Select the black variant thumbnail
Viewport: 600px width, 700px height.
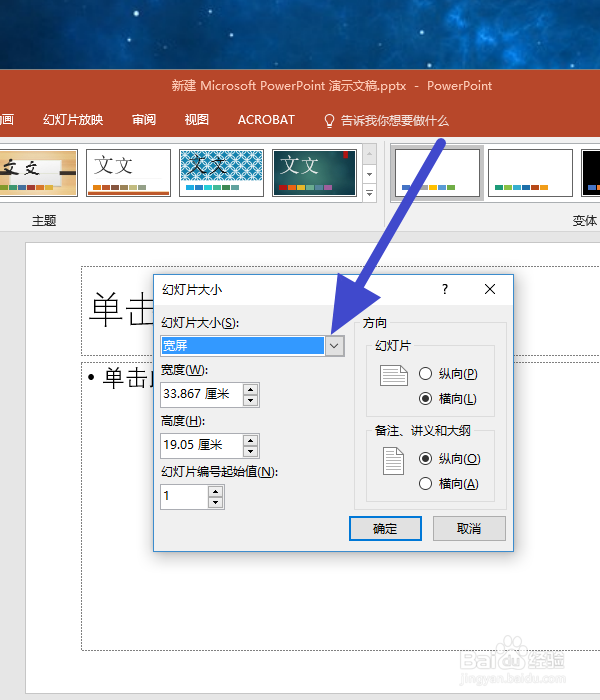pyautogui.click(x=591, y=173)
